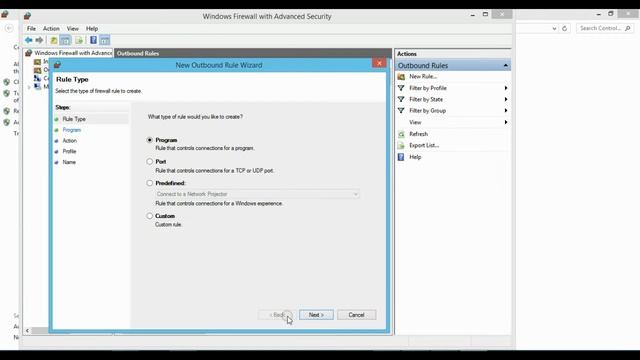Click refresh icon in Control Panel window
Screen dimensions: 640x360
click(565, 28)
